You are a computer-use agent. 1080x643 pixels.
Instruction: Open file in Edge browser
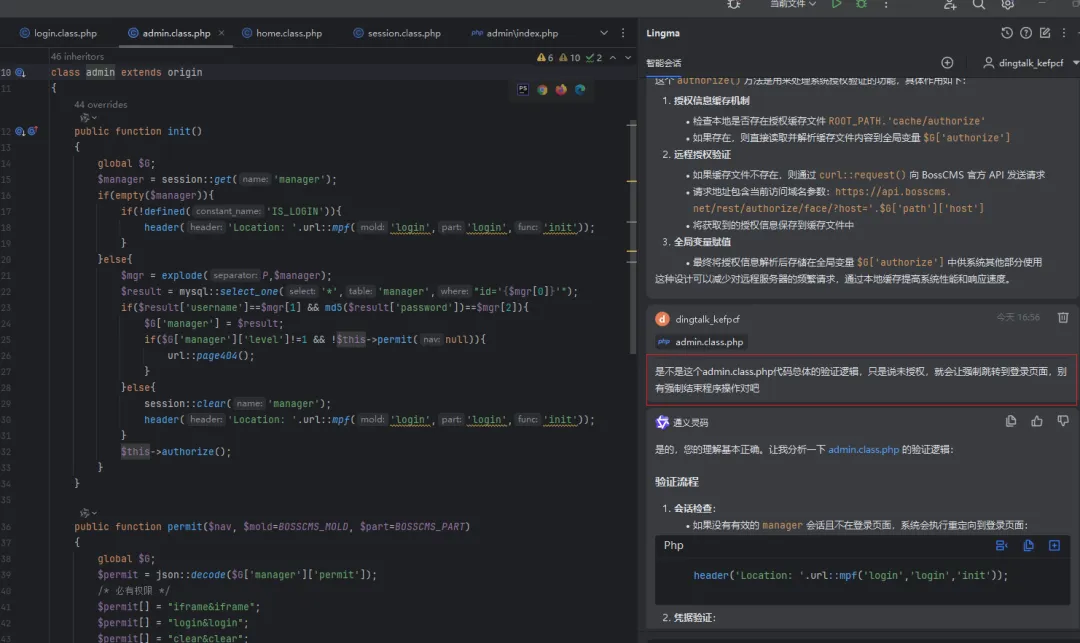click(580, 89)
